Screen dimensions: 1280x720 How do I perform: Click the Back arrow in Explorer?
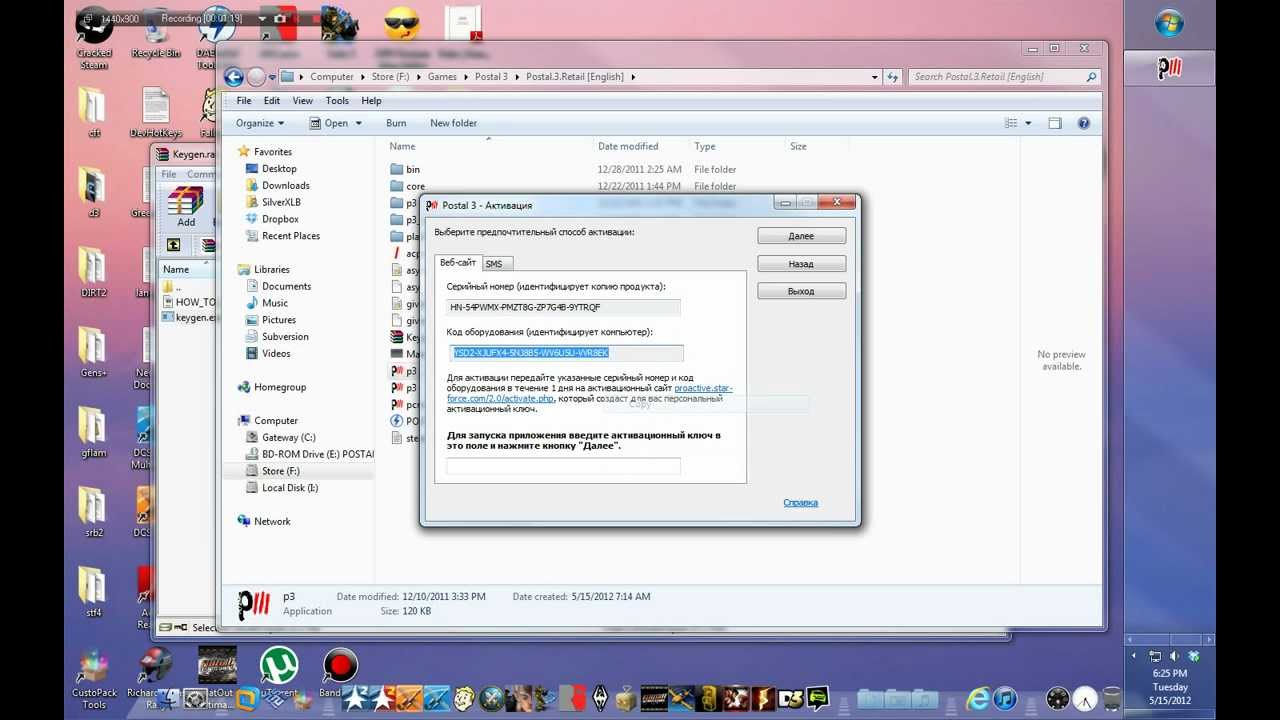[234, 77]
